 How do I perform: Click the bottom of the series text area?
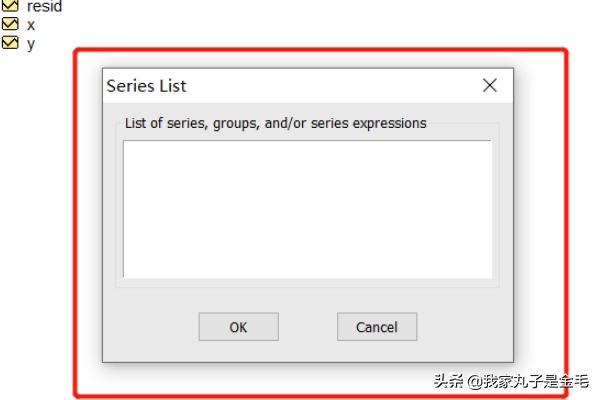pyautogui.click(x=307, y=271)
